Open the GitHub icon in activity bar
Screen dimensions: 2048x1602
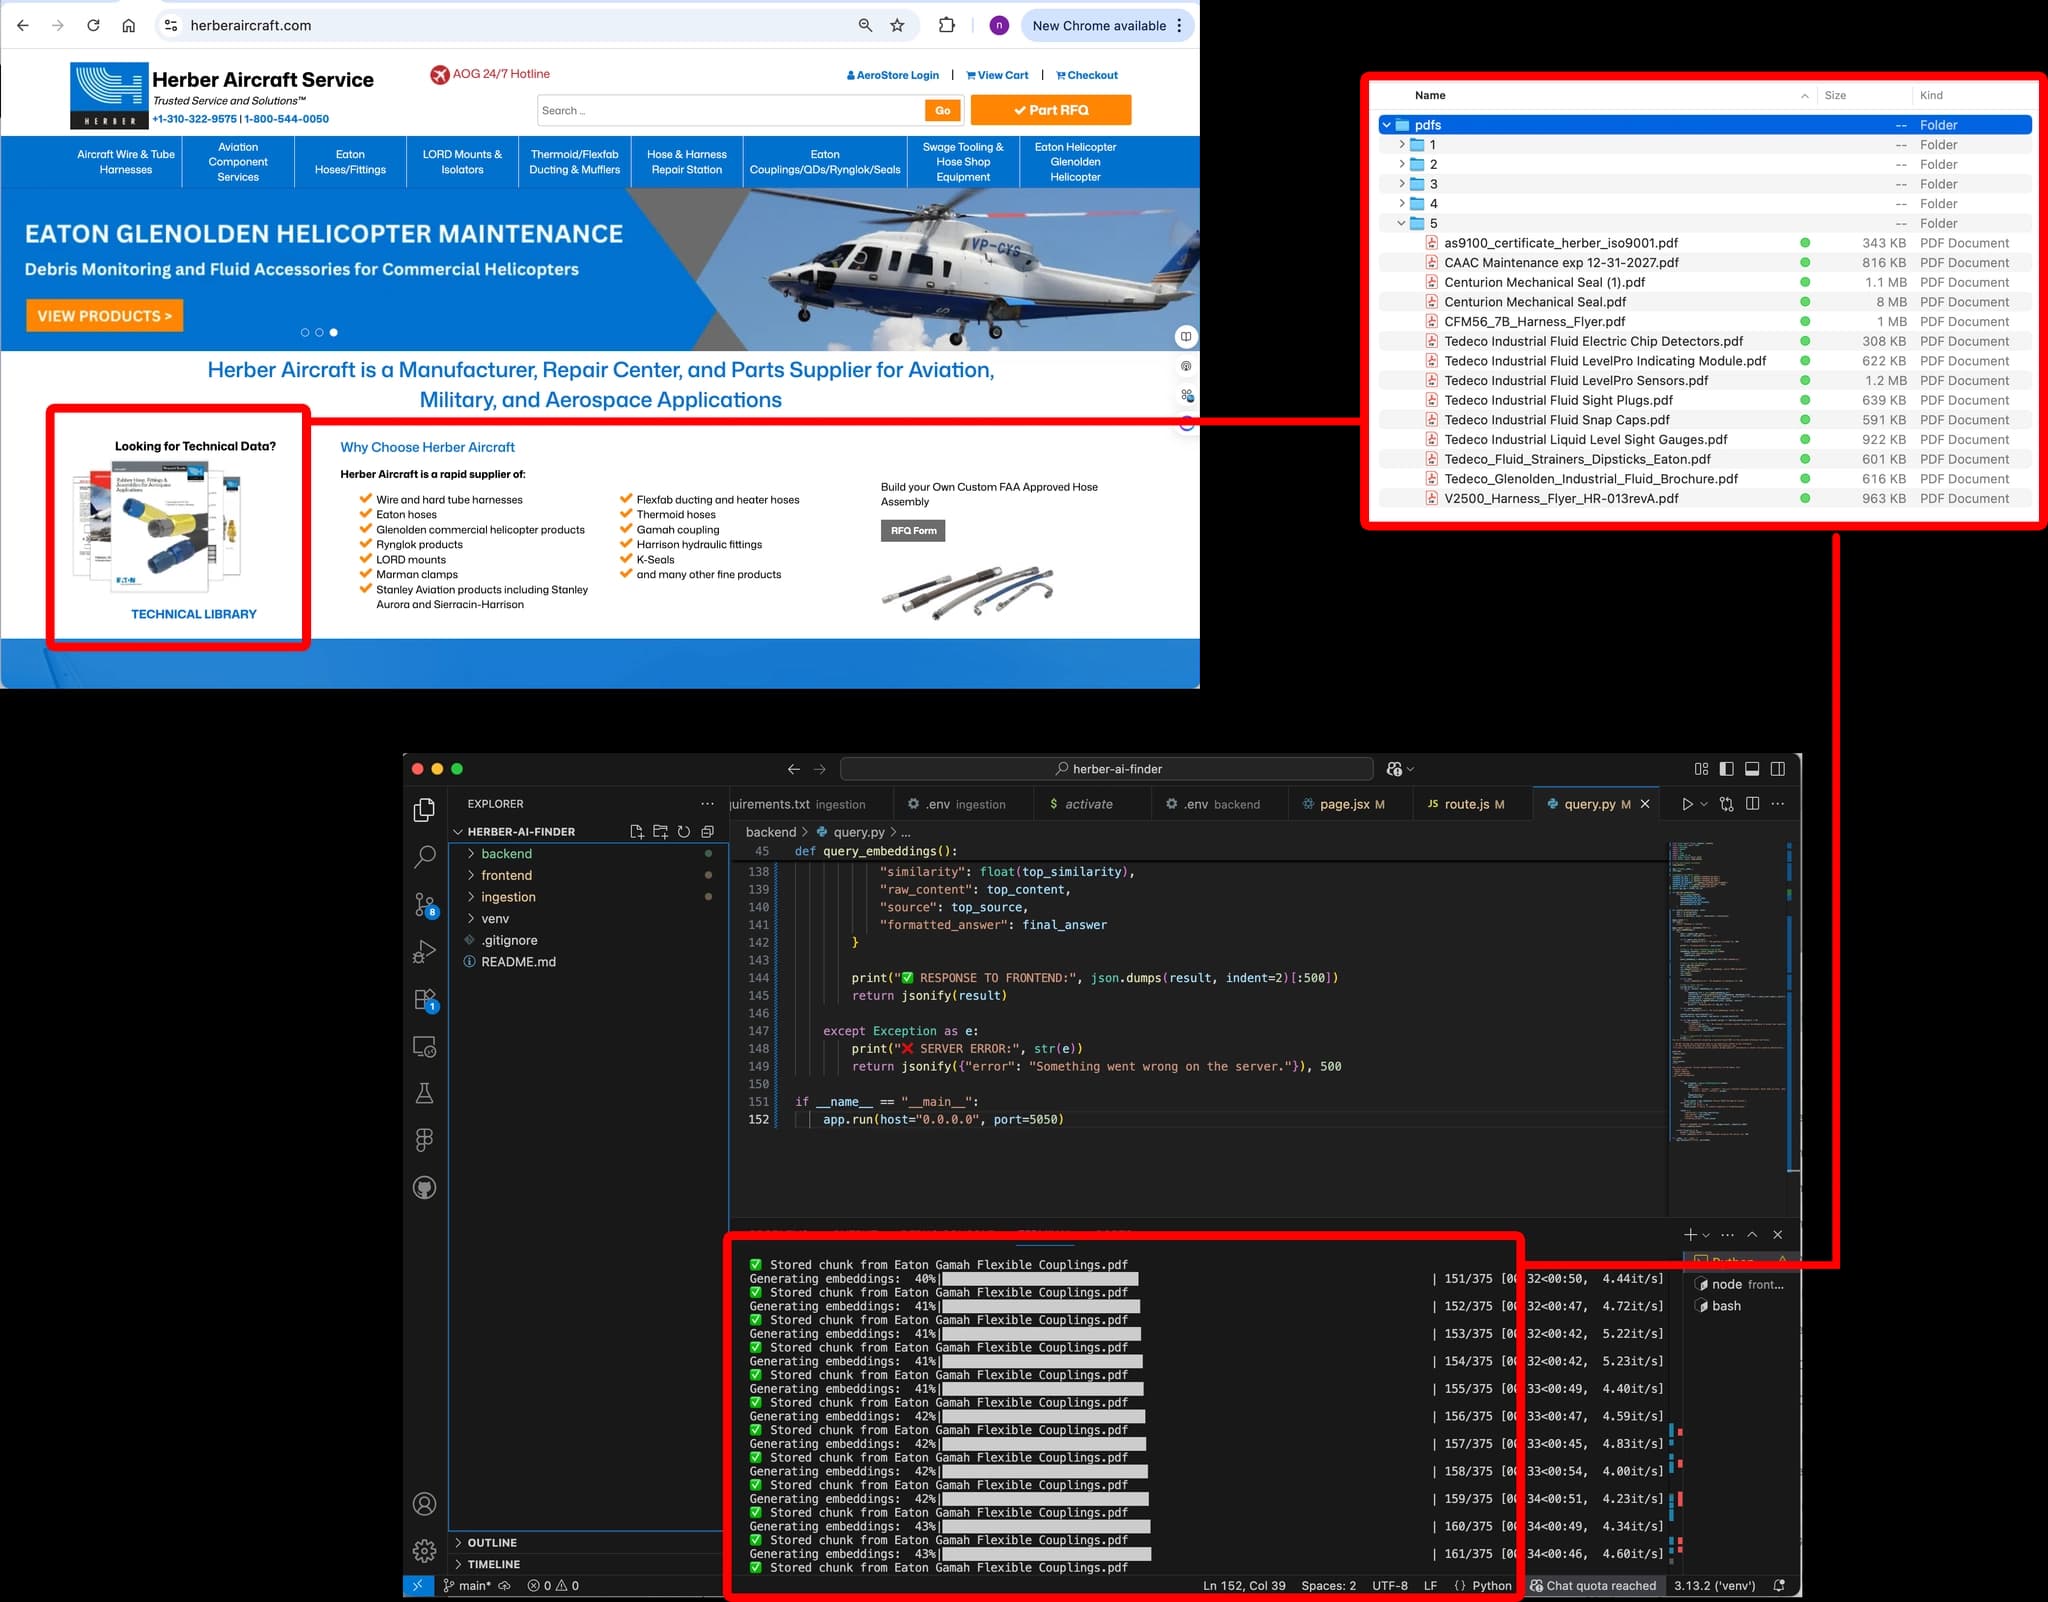point(424,1188)
